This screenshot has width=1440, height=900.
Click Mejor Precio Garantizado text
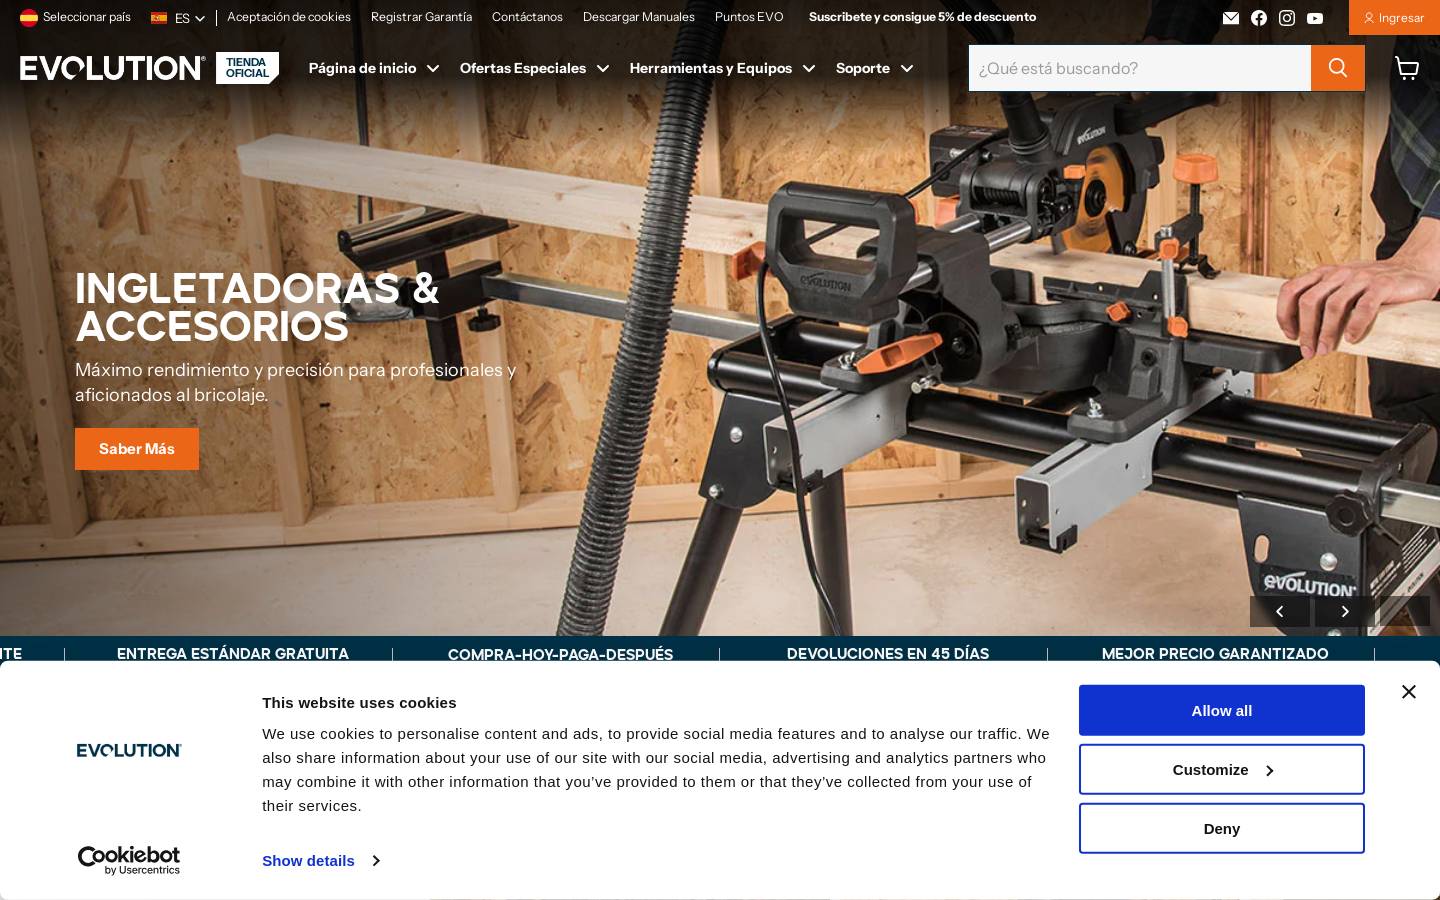point(1215,653)
